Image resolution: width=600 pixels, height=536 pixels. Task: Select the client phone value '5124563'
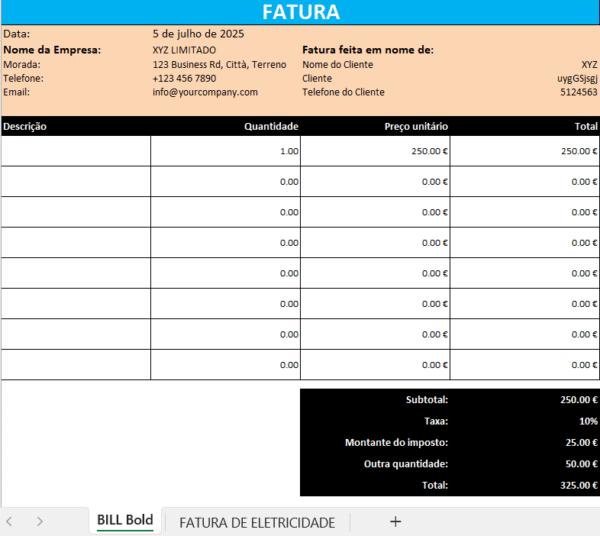579,92
